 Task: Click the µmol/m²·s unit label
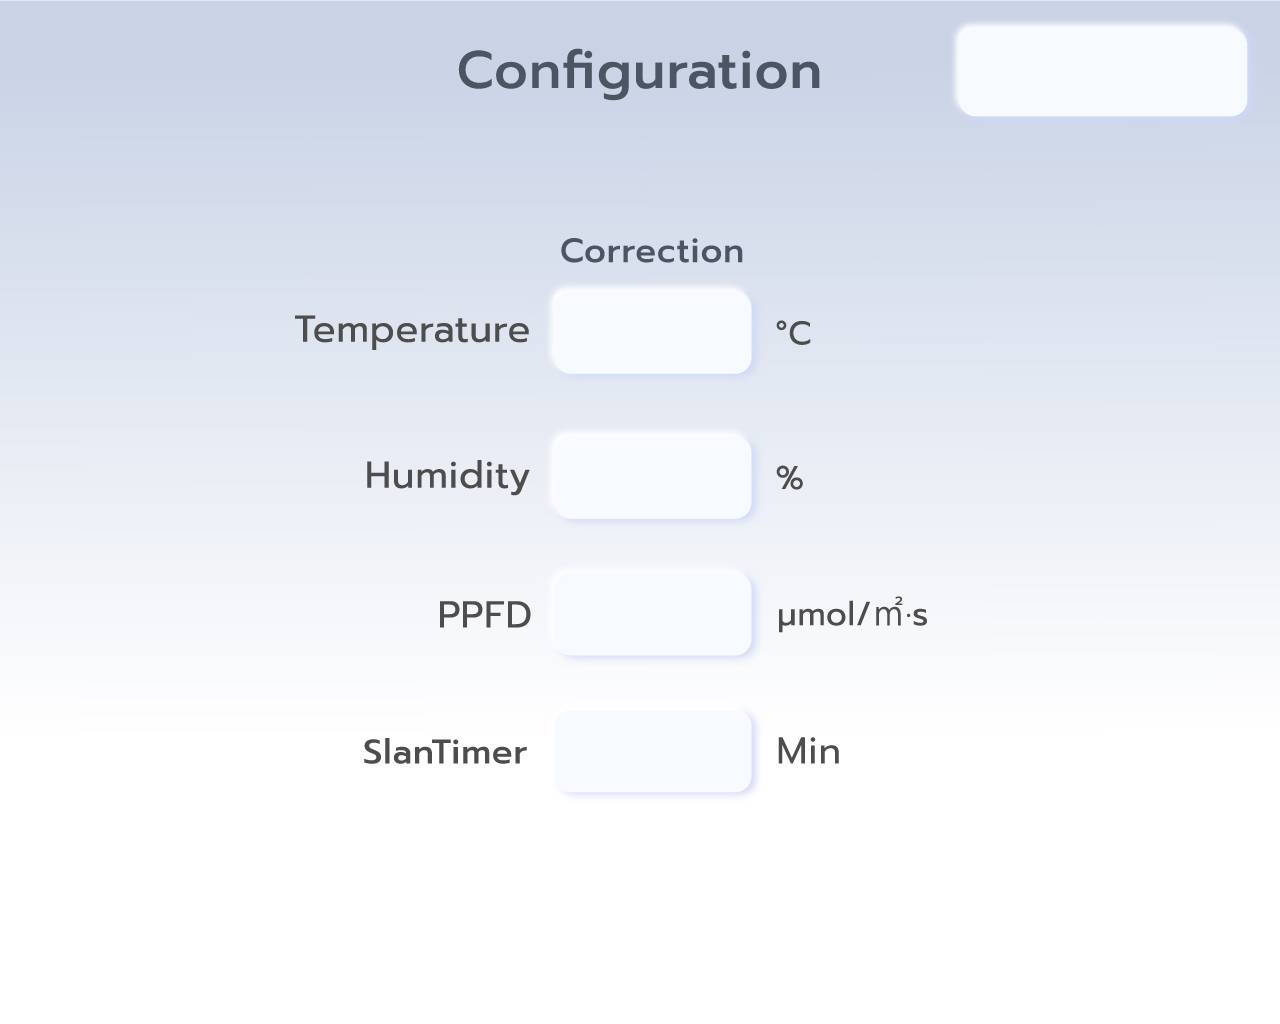coord(852,614)
